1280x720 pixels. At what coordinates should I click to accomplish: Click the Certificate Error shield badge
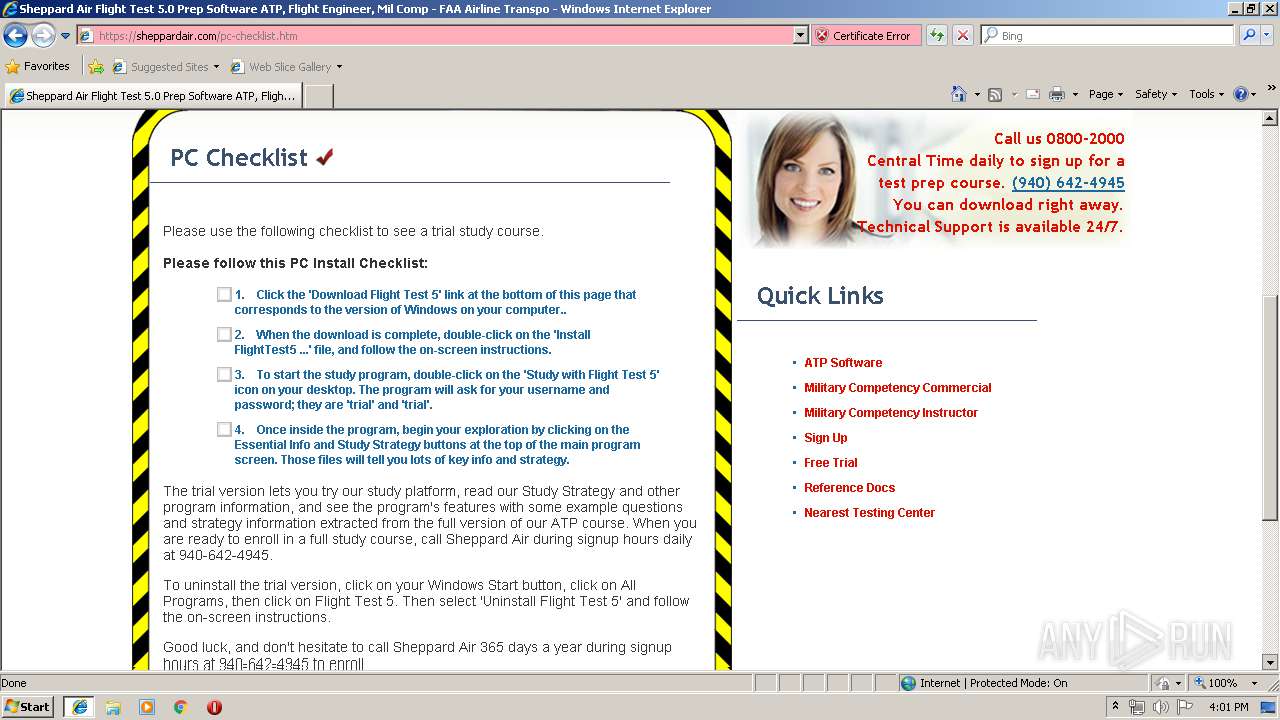(x=865, y=35)
